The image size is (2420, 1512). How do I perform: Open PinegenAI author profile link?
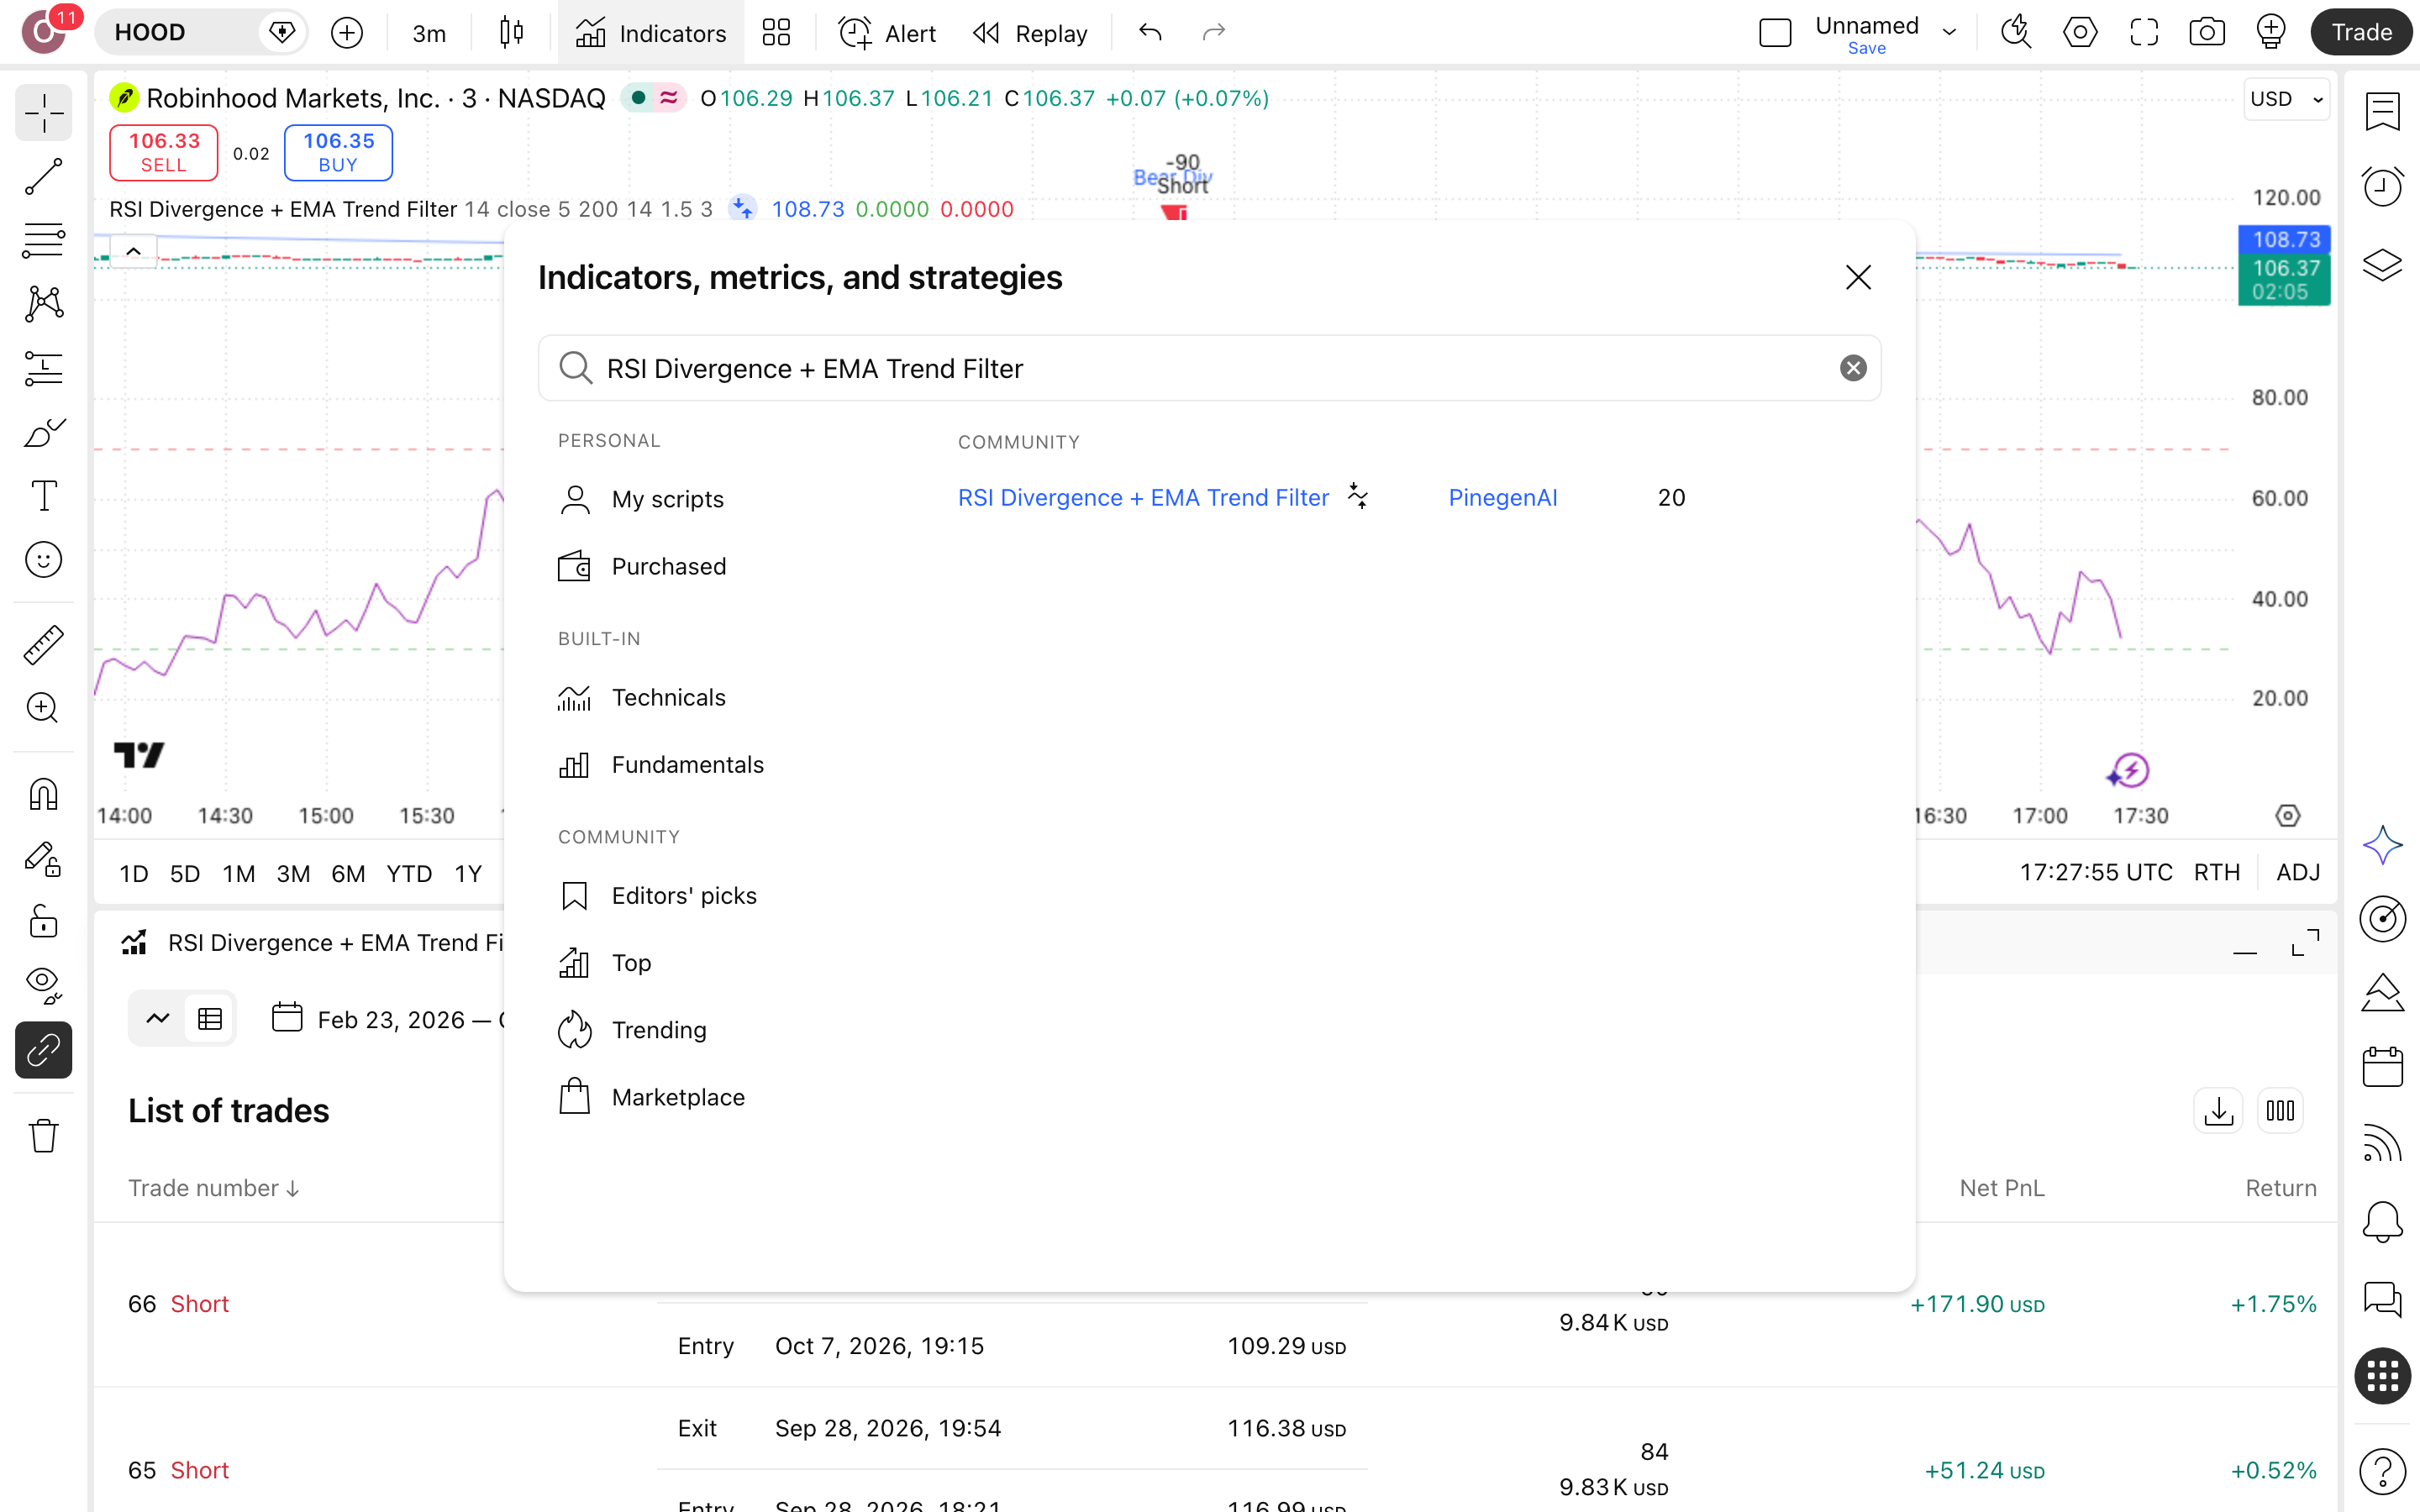click(1503, 498)
